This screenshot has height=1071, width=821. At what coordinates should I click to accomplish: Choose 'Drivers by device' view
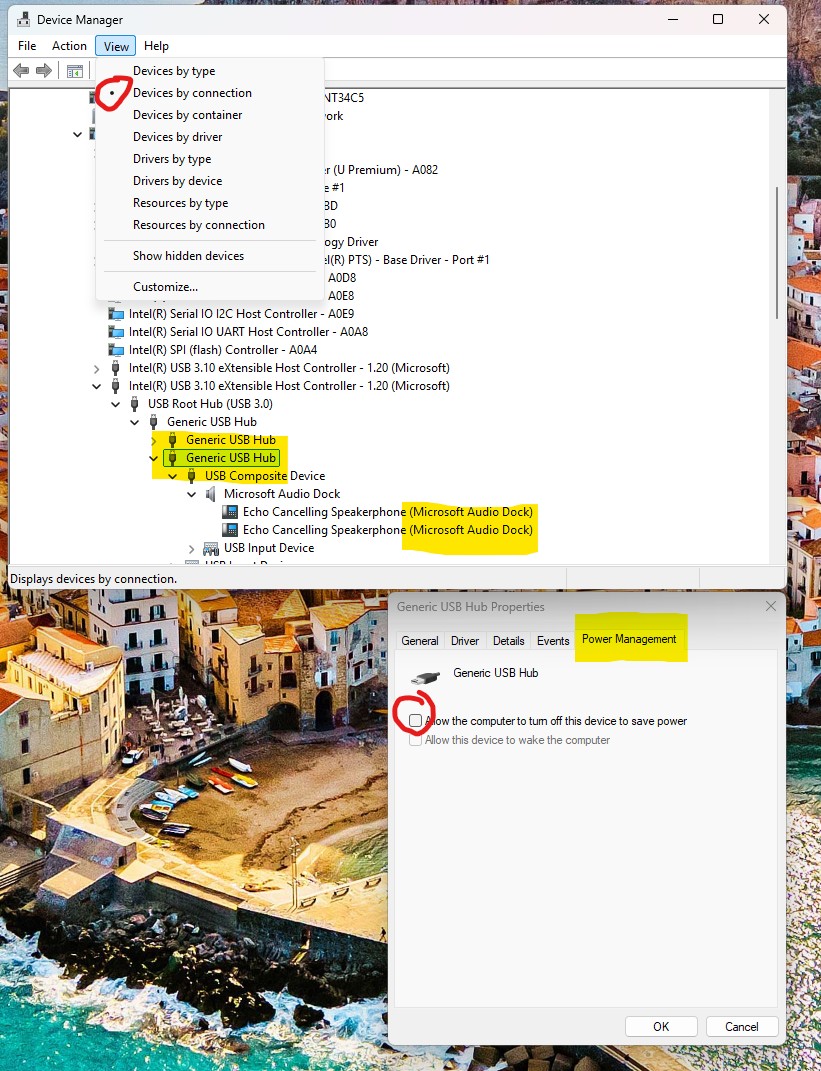[x=210, y=181]
